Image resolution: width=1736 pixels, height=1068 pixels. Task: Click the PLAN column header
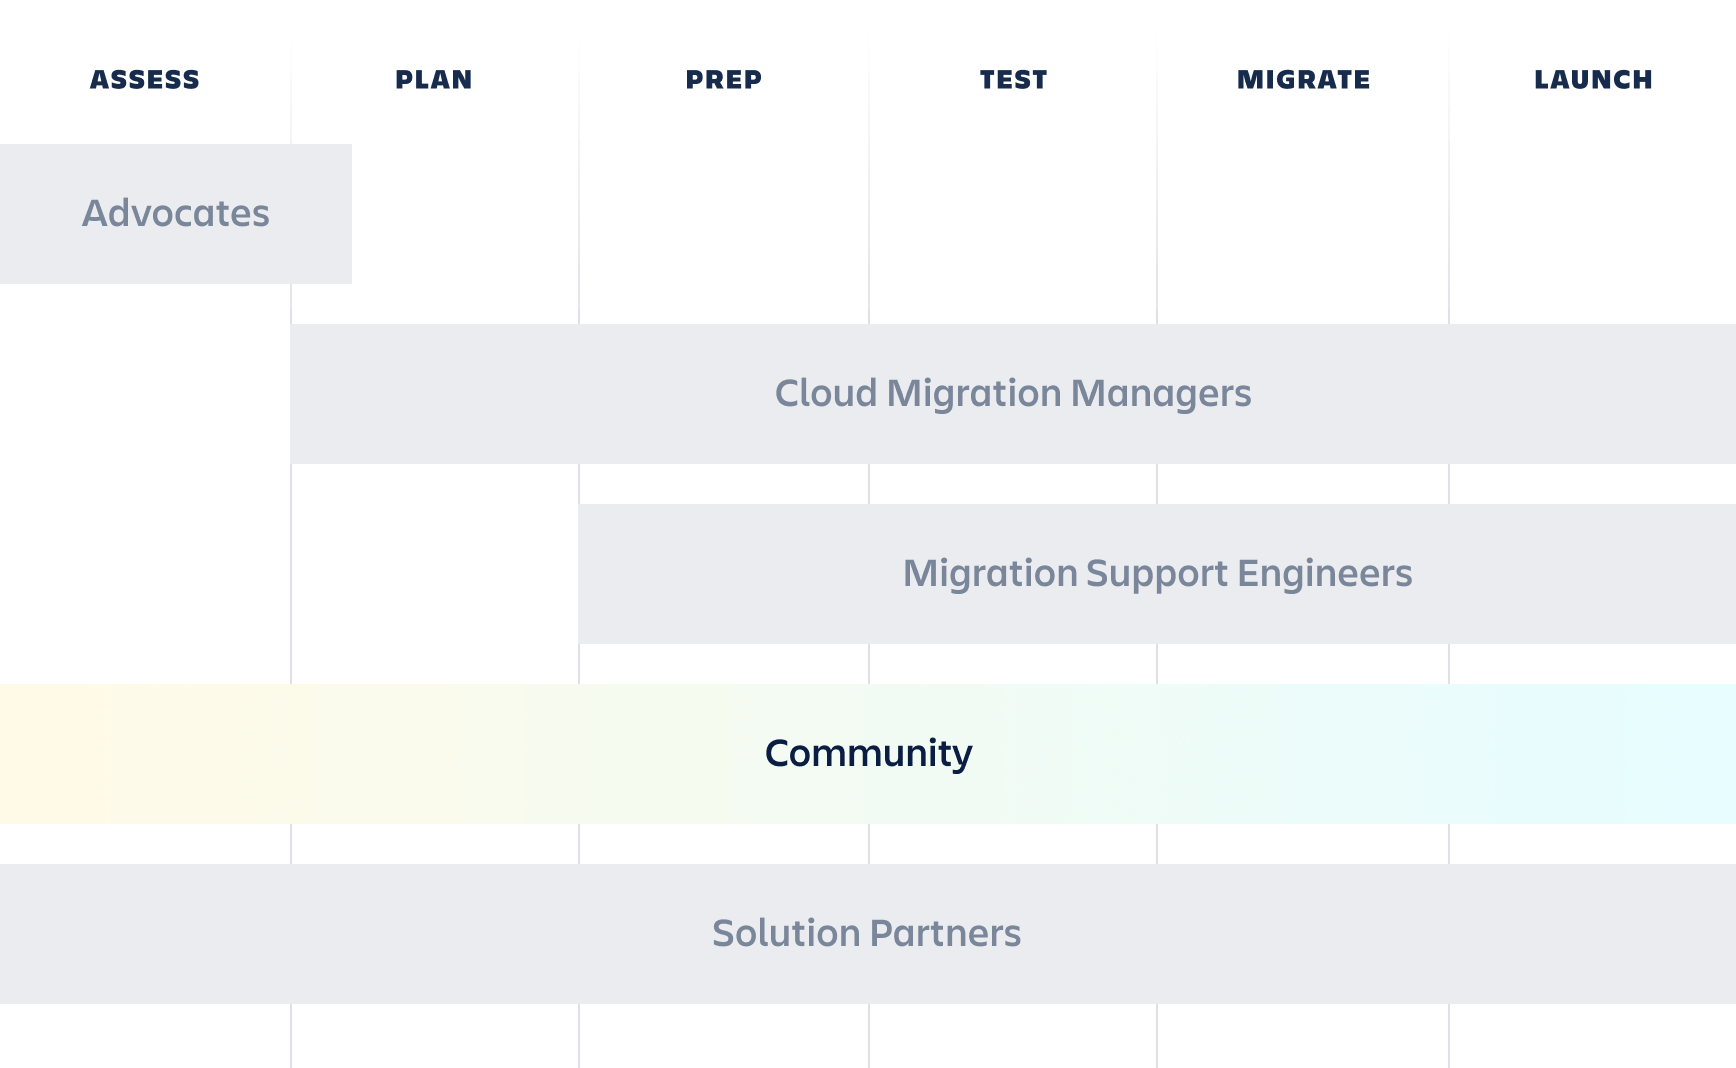(433, 80)
